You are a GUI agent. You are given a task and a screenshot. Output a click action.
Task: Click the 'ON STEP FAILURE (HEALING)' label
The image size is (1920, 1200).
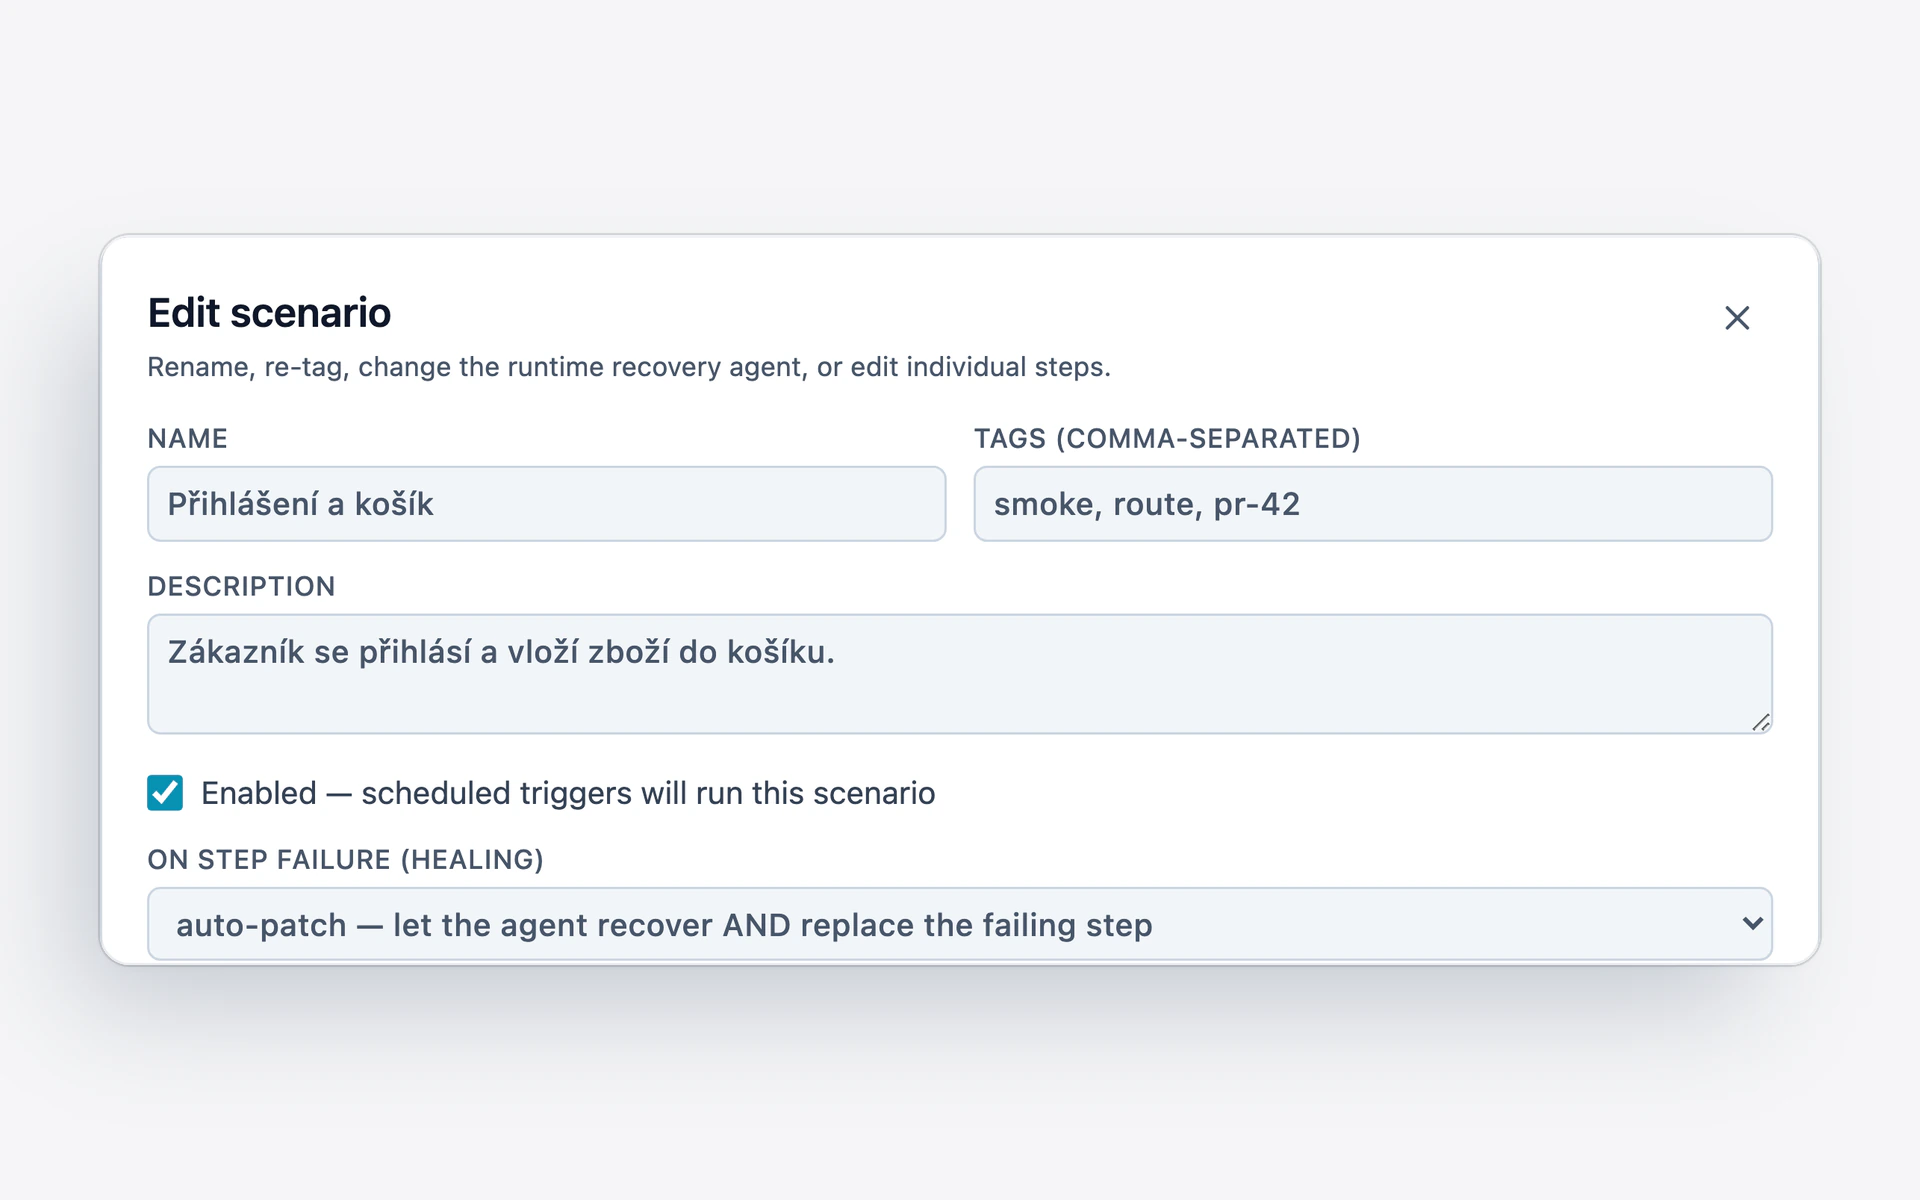tap(345, 860)
